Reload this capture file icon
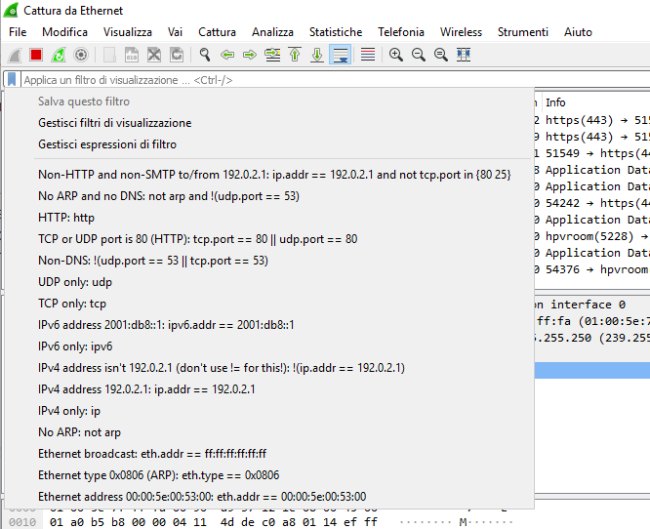 (x=177, y=55)
